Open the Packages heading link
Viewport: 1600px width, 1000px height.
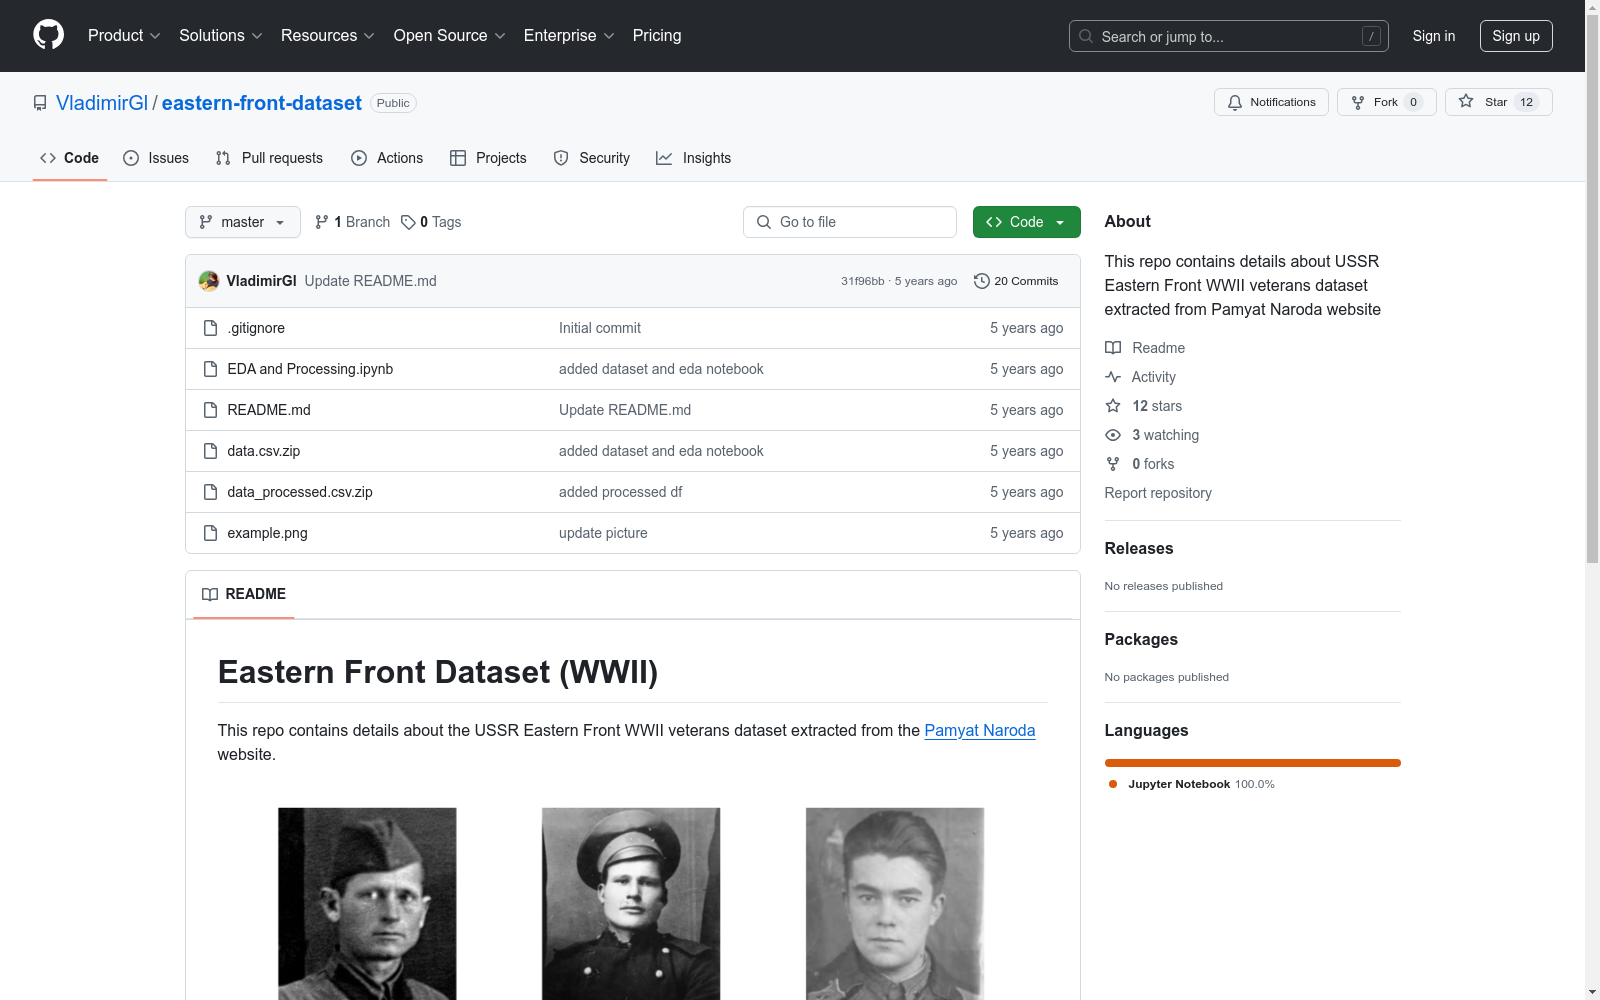coord(1141,639)
